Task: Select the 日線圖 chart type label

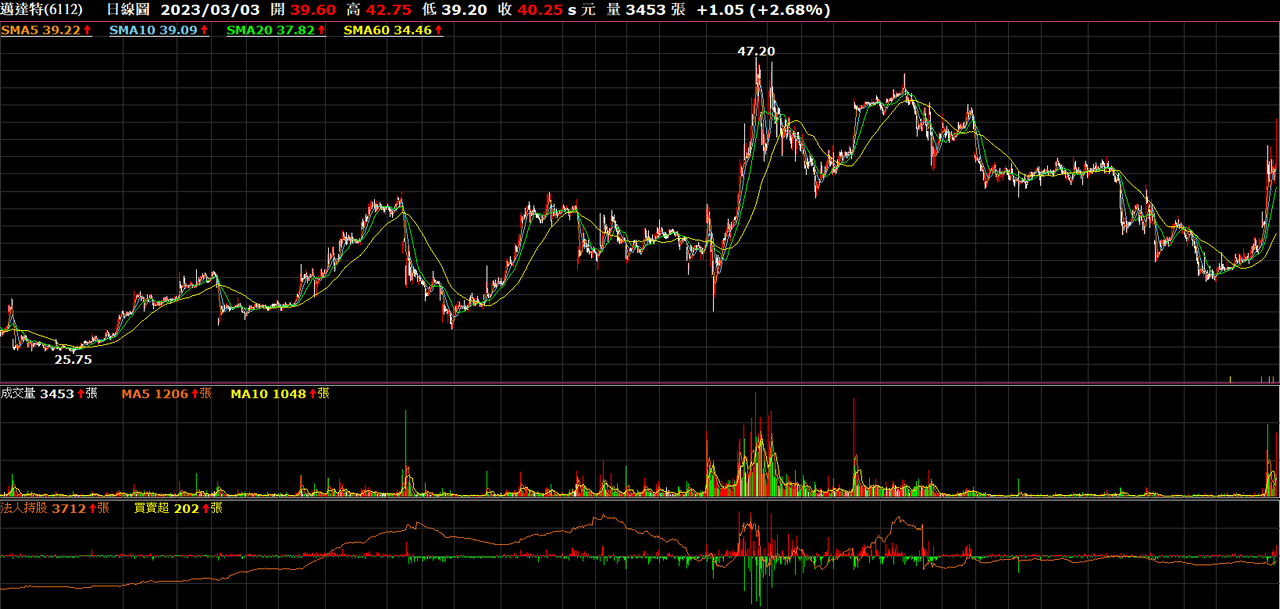Action: (128, 10)
